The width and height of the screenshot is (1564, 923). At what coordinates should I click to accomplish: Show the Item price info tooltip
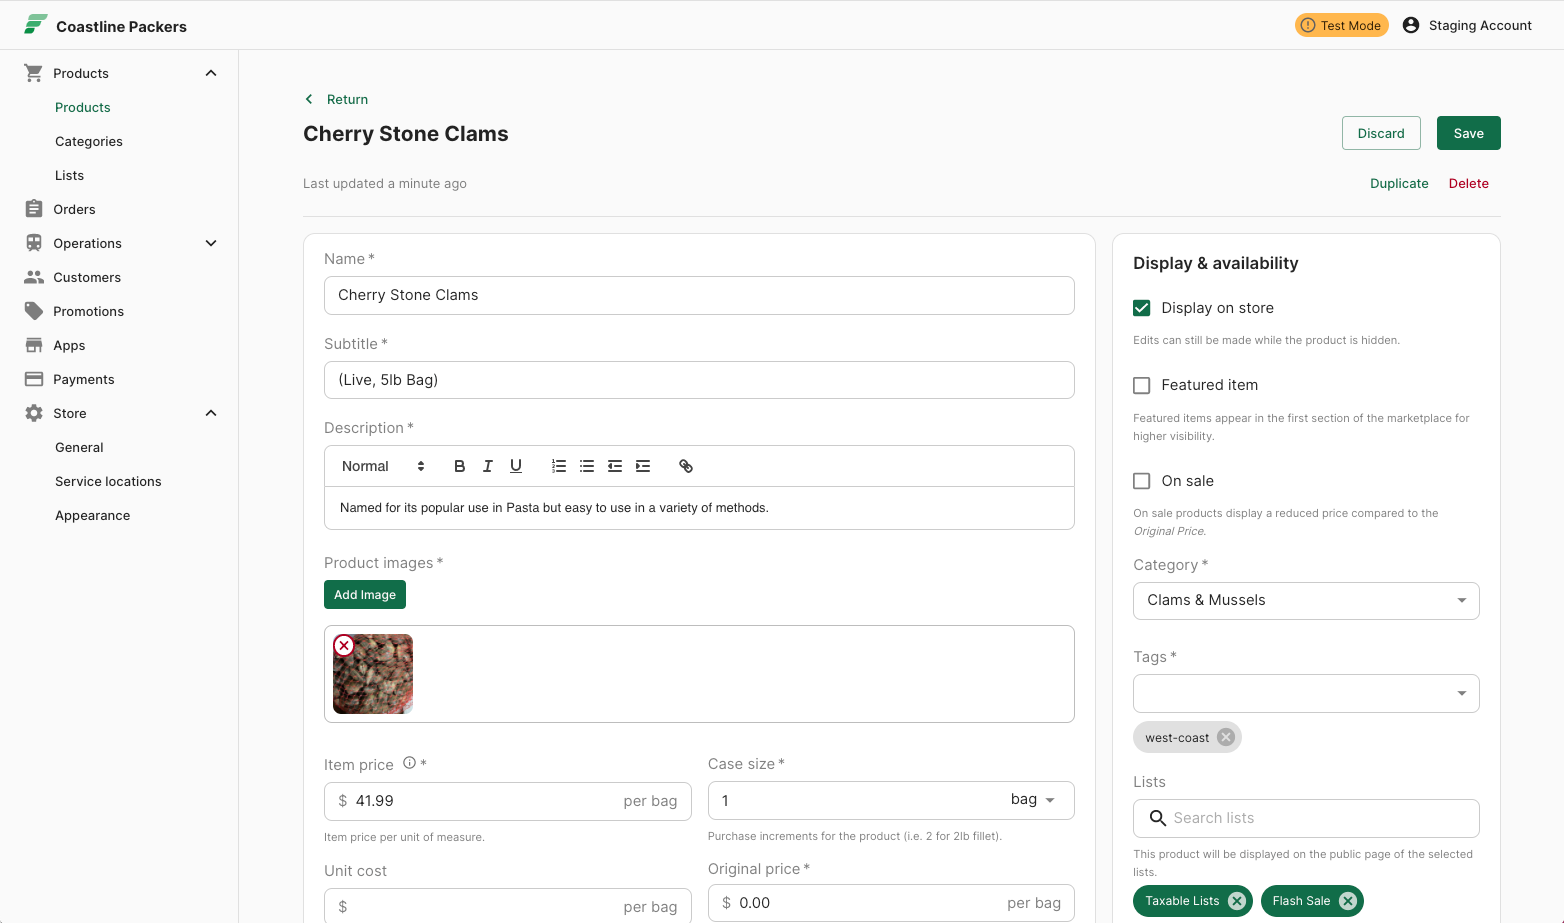409,763
